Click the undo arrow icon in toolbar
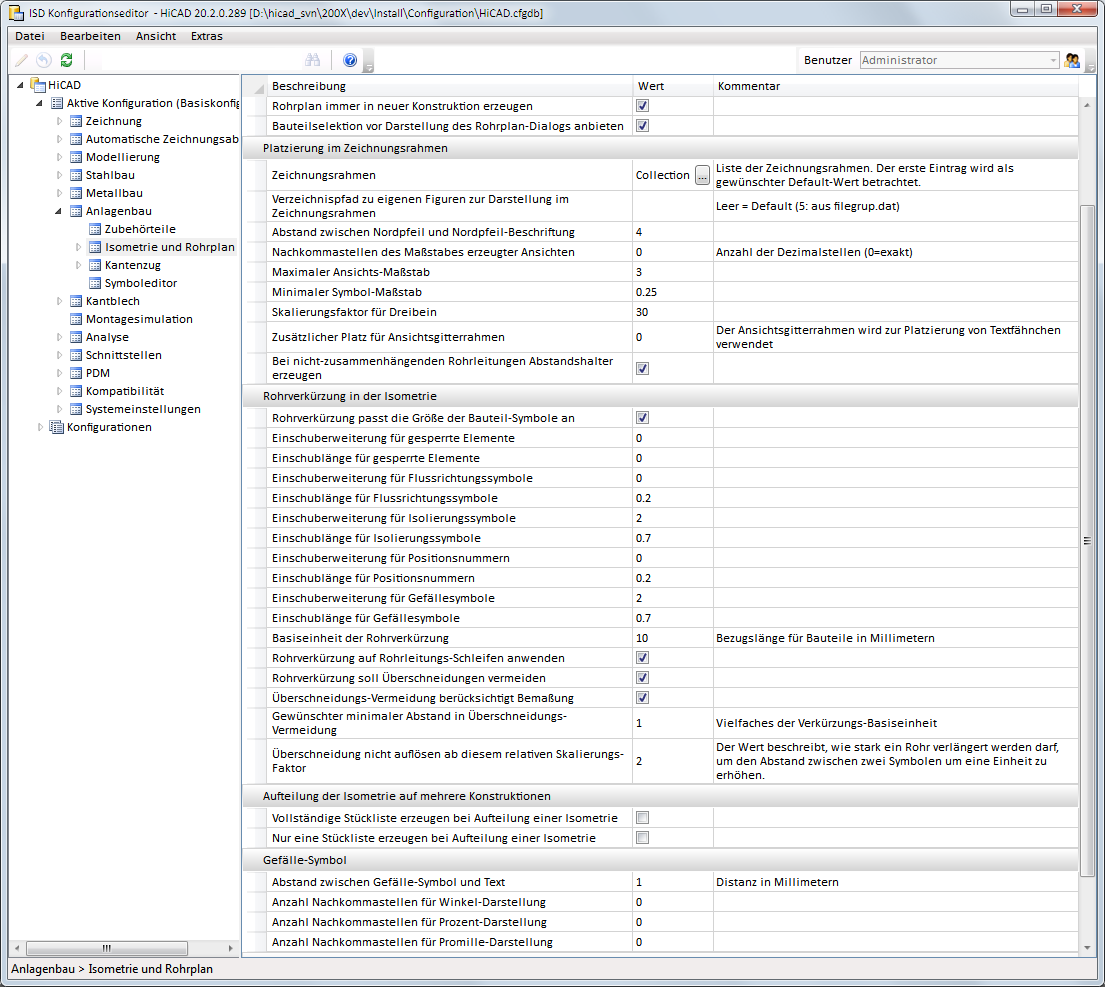1105x987 pixels. (x=44, y=60)
